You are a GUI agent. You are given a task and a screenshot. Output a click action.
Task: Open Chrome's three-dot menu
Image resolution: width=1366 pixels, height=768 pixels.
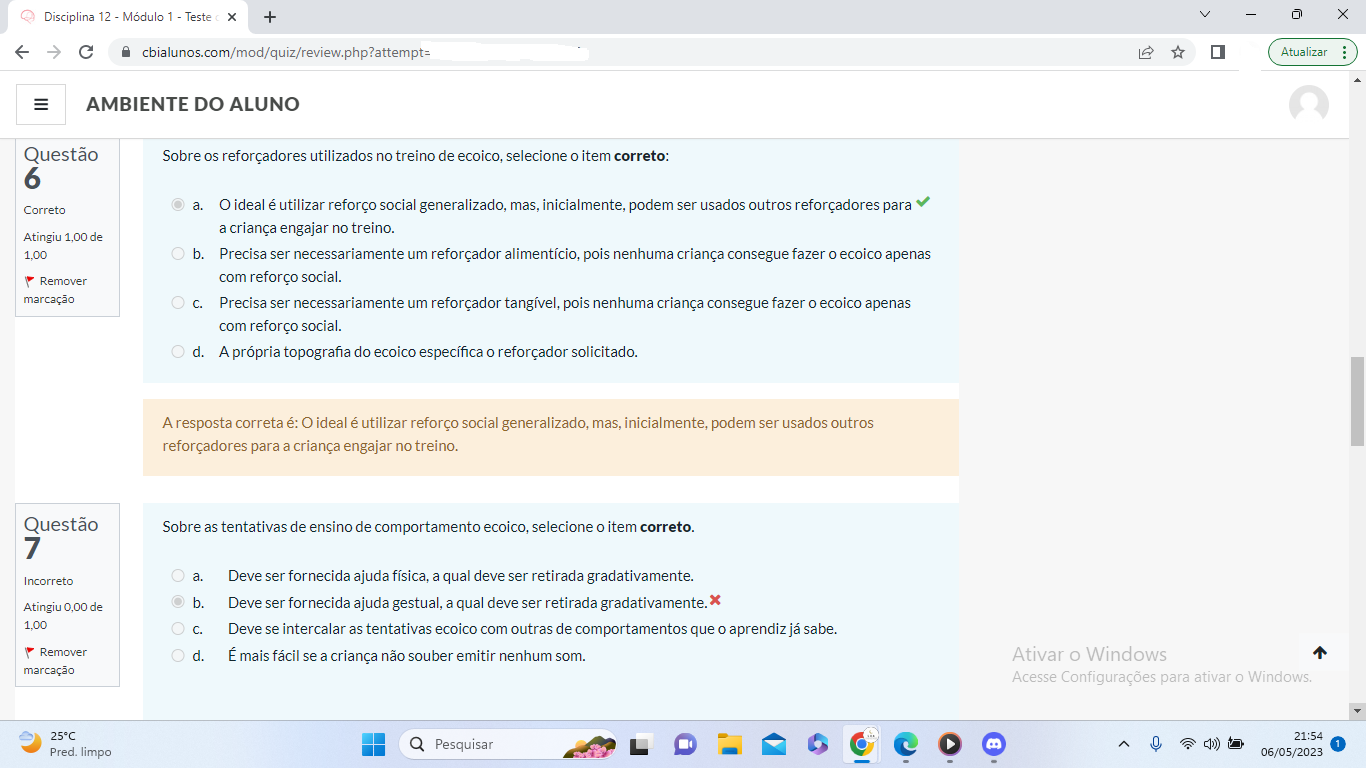tap(1345, 52)
